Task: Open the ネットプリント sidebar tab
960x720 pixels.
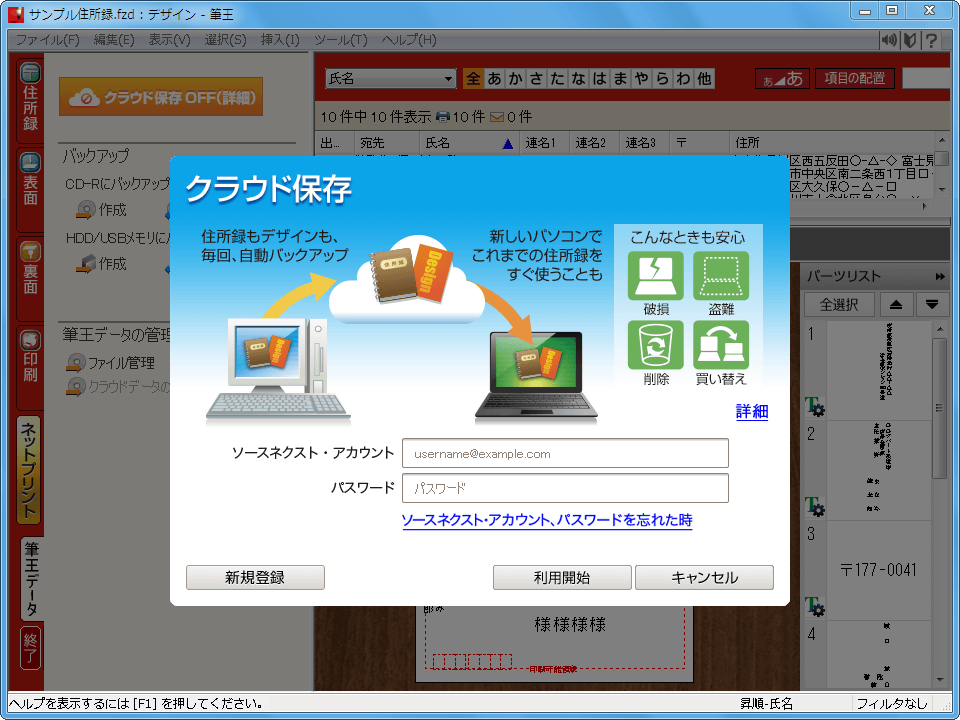Action: coord(29,470)
